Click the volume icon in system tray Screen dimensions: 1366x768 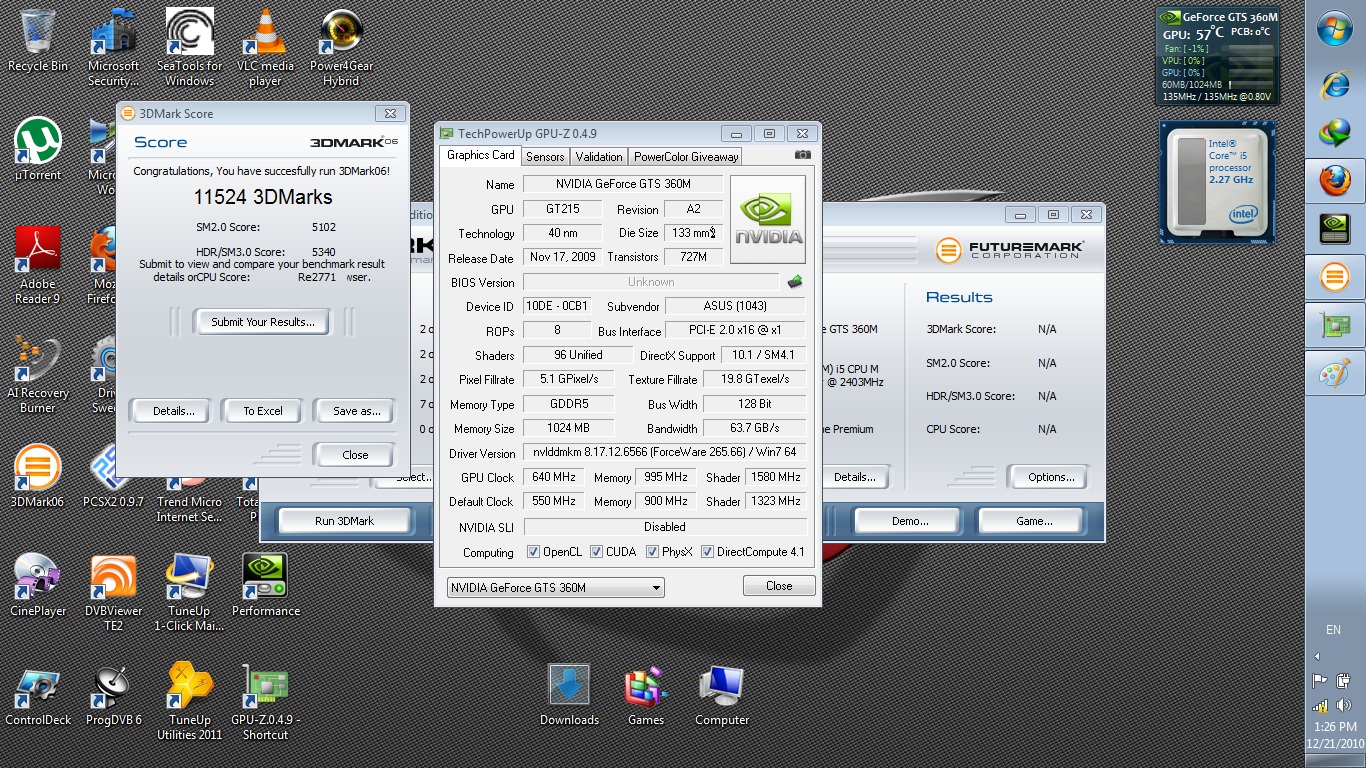[1343, 705]
